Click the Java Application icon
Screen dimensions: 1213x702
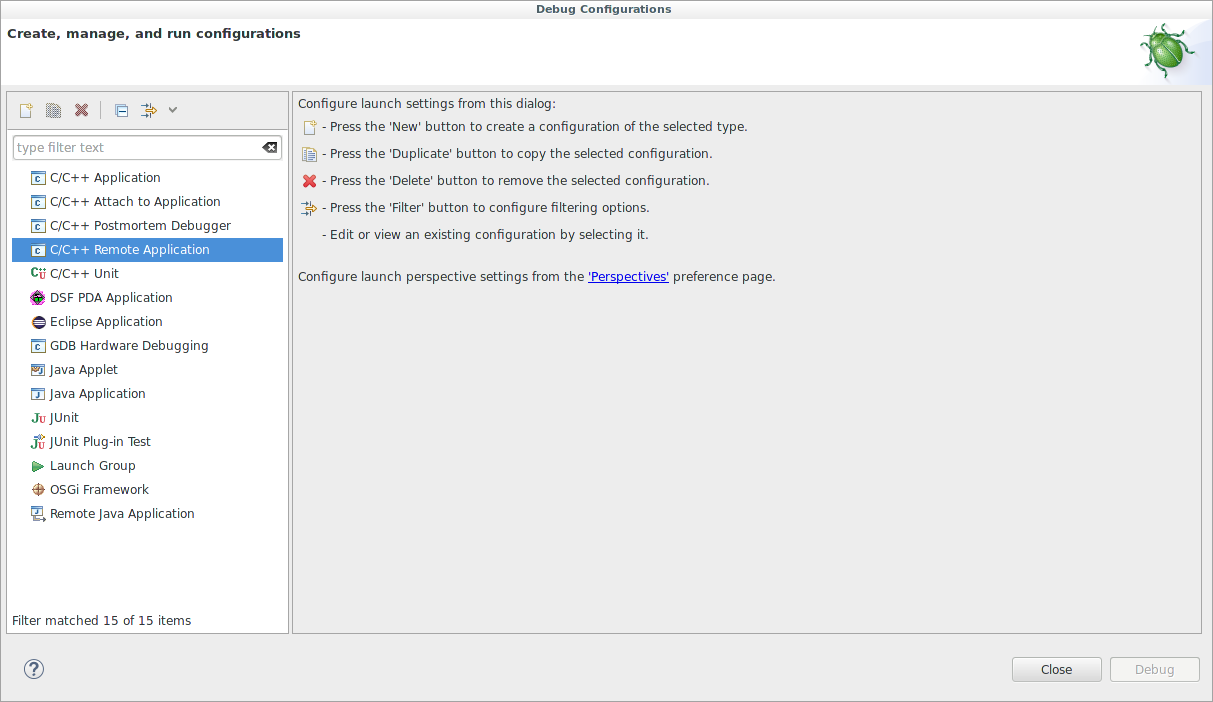[x=38, y=394]
